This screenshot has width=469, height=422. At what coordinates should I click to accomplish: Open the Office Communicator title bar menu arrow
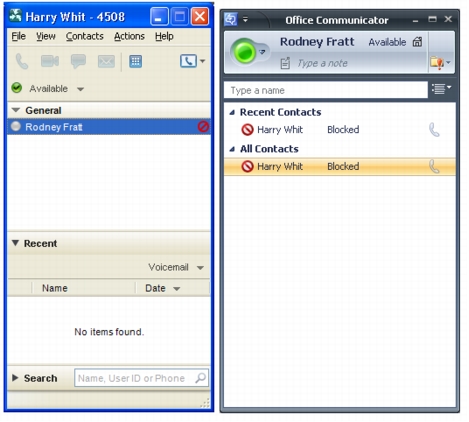point(245,20)
